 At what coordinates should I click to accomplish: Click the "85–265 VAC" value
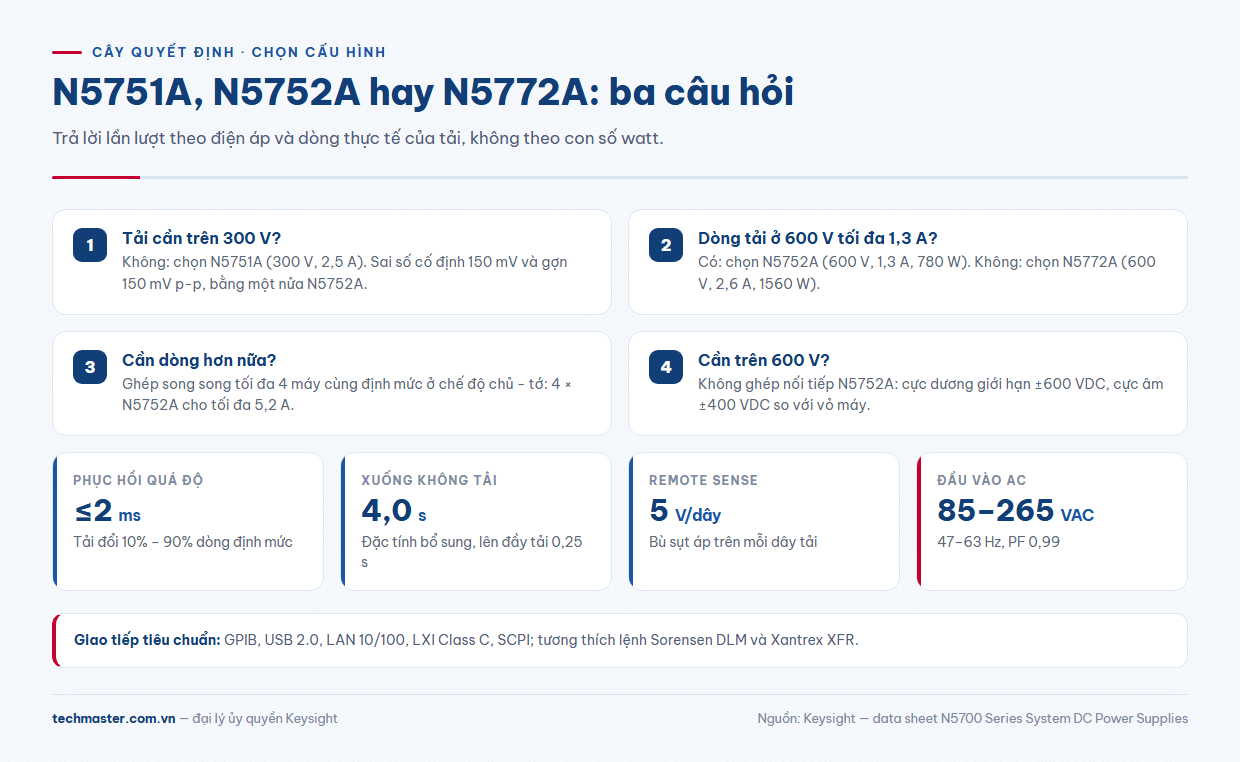tap(1016, 511)
